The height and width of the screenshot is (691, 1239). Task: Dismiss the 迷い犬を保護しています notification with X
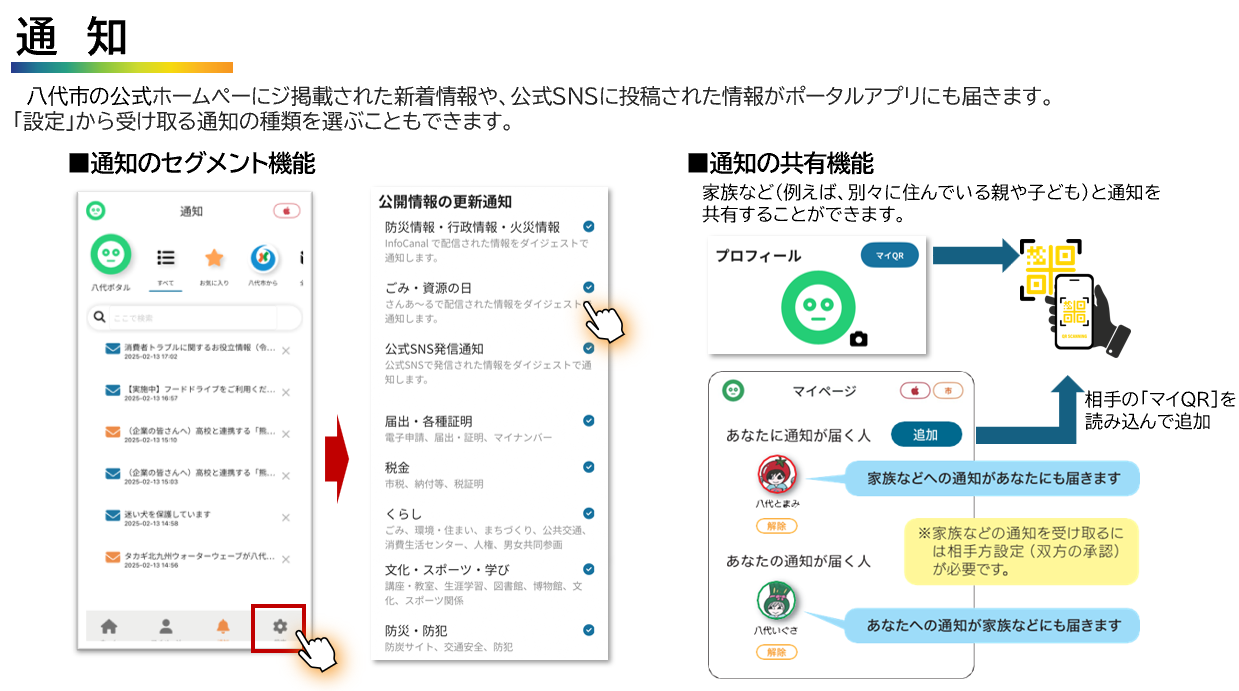(x=286, y=518)
